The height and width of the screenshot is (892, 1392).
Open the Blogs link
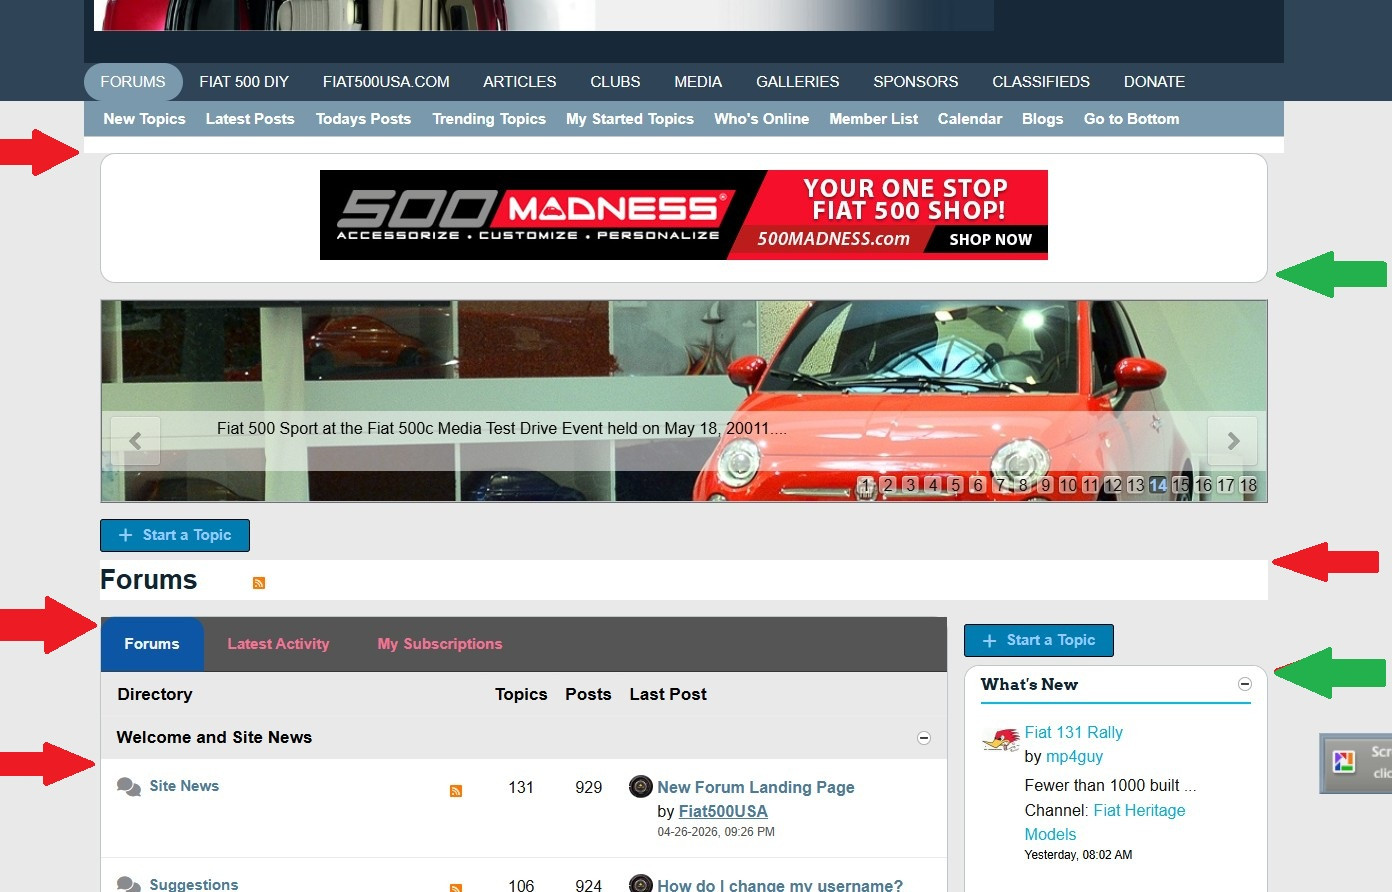click(x=1042, y=119)
